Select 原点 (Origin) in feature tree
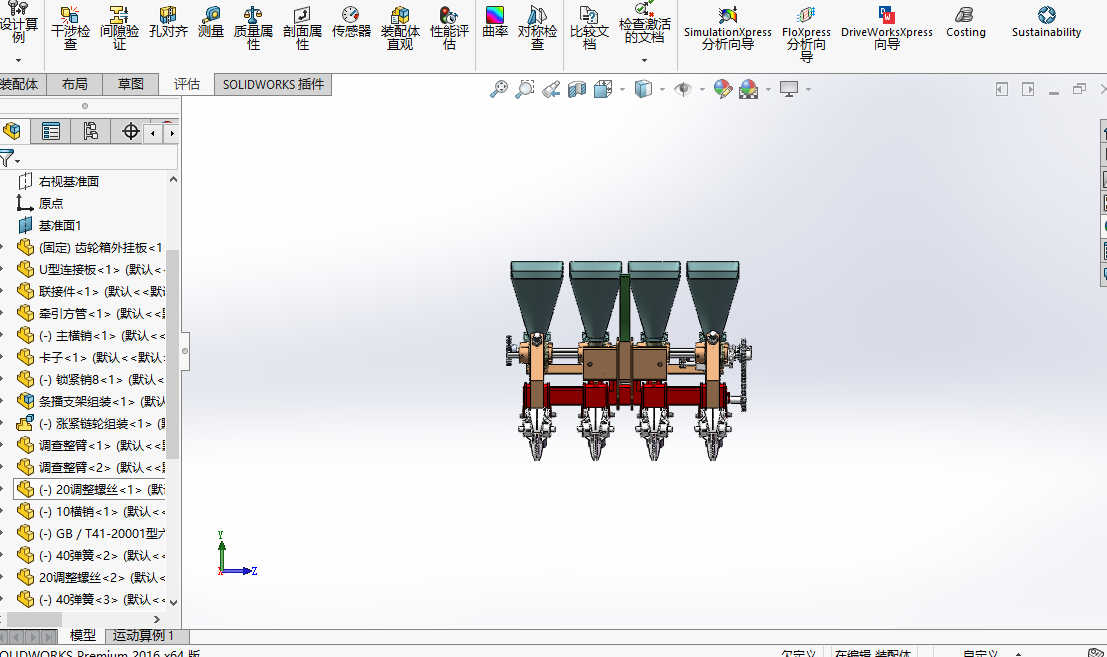This screenshot has width=1107, height=657. click(x=50, y=203)
